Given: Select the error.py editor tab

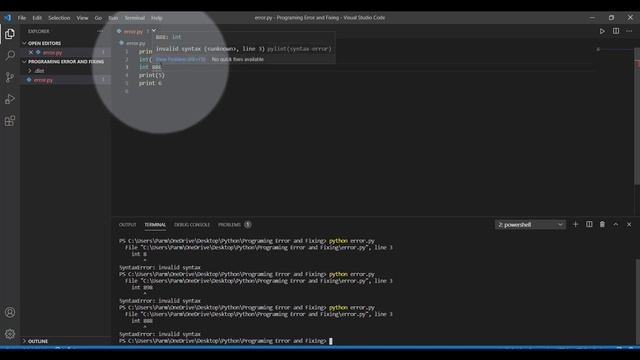Looking at the screenshot, I should (133, 31).
